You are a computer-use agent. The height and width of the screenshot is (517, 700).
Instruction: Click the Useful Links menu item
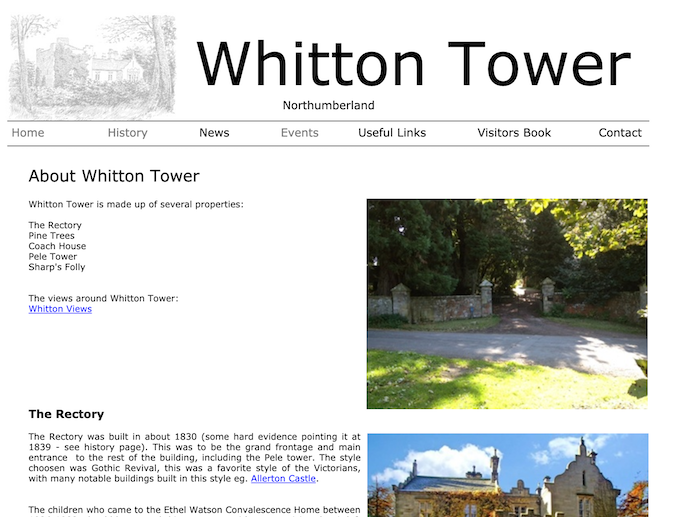pos(392,133)
